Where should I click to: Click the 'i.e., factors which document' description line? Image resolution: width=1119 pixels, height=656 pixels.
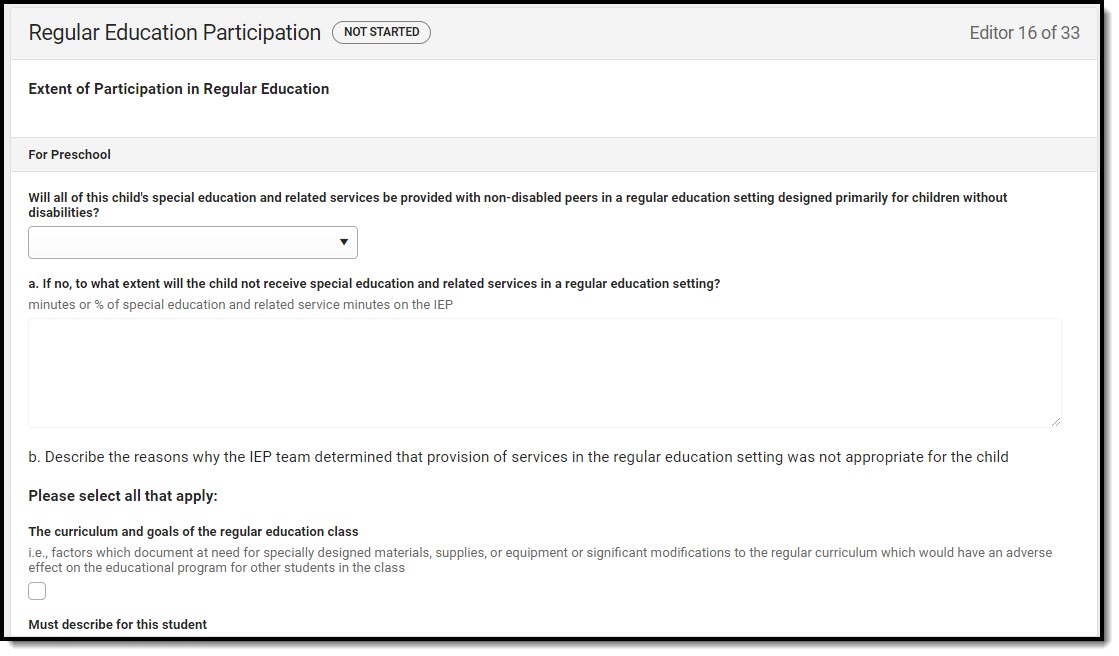540,553
